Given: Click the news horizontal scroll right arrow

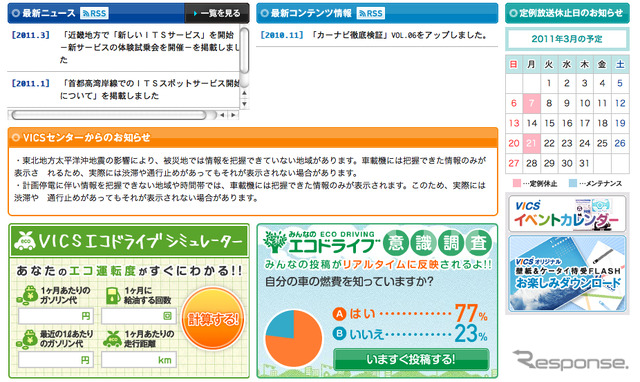Looking at the screenshot, I should pos(233,115).
